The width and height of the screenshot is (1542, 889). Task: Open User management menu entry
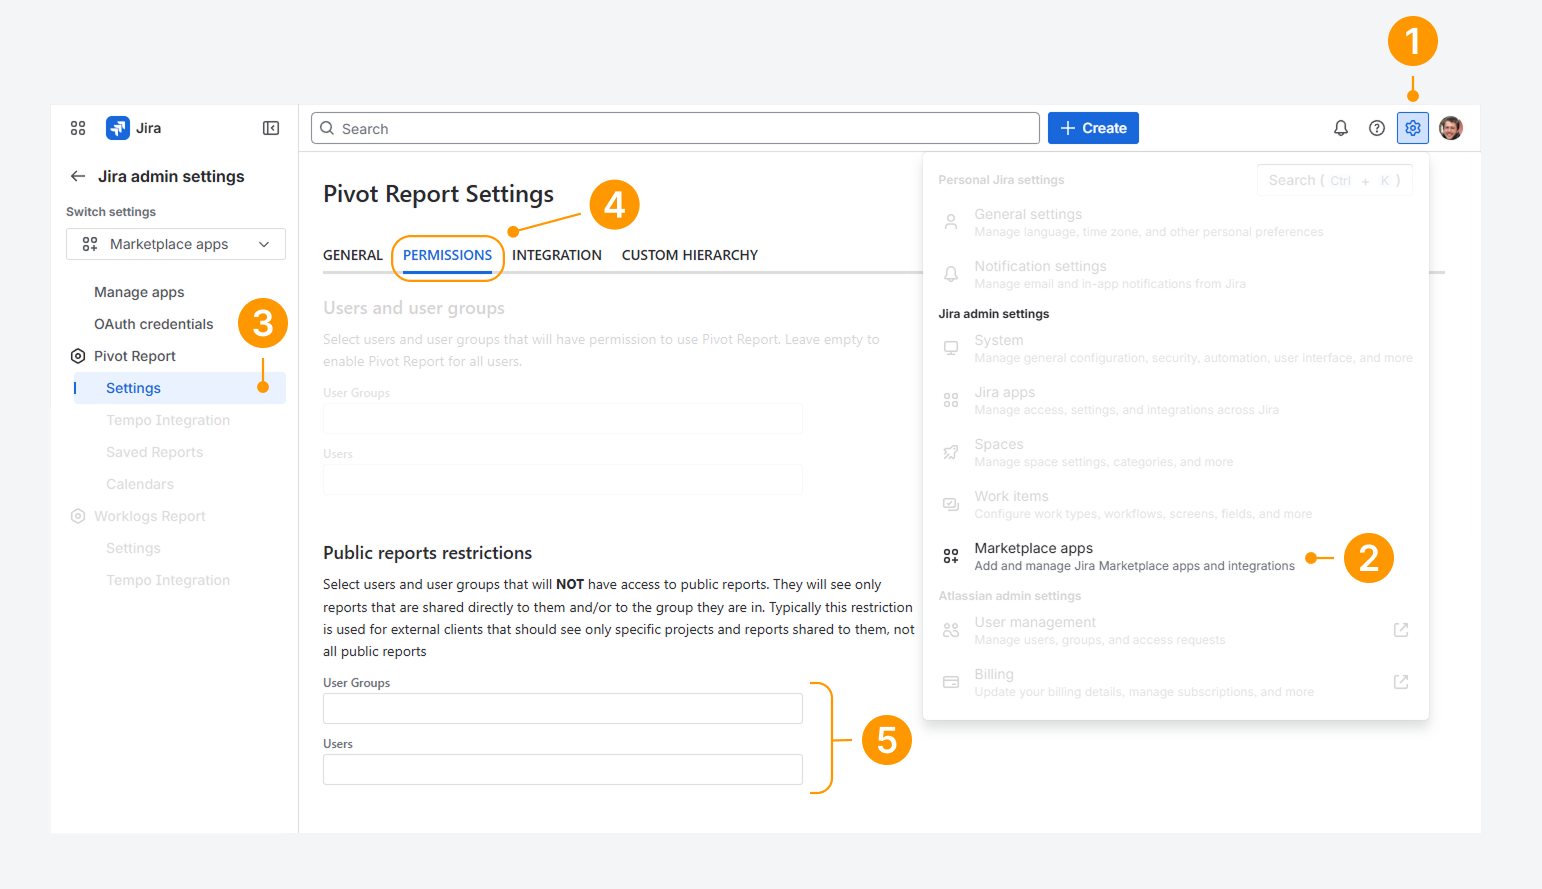pyautogui.click(x=1176, y=630)
